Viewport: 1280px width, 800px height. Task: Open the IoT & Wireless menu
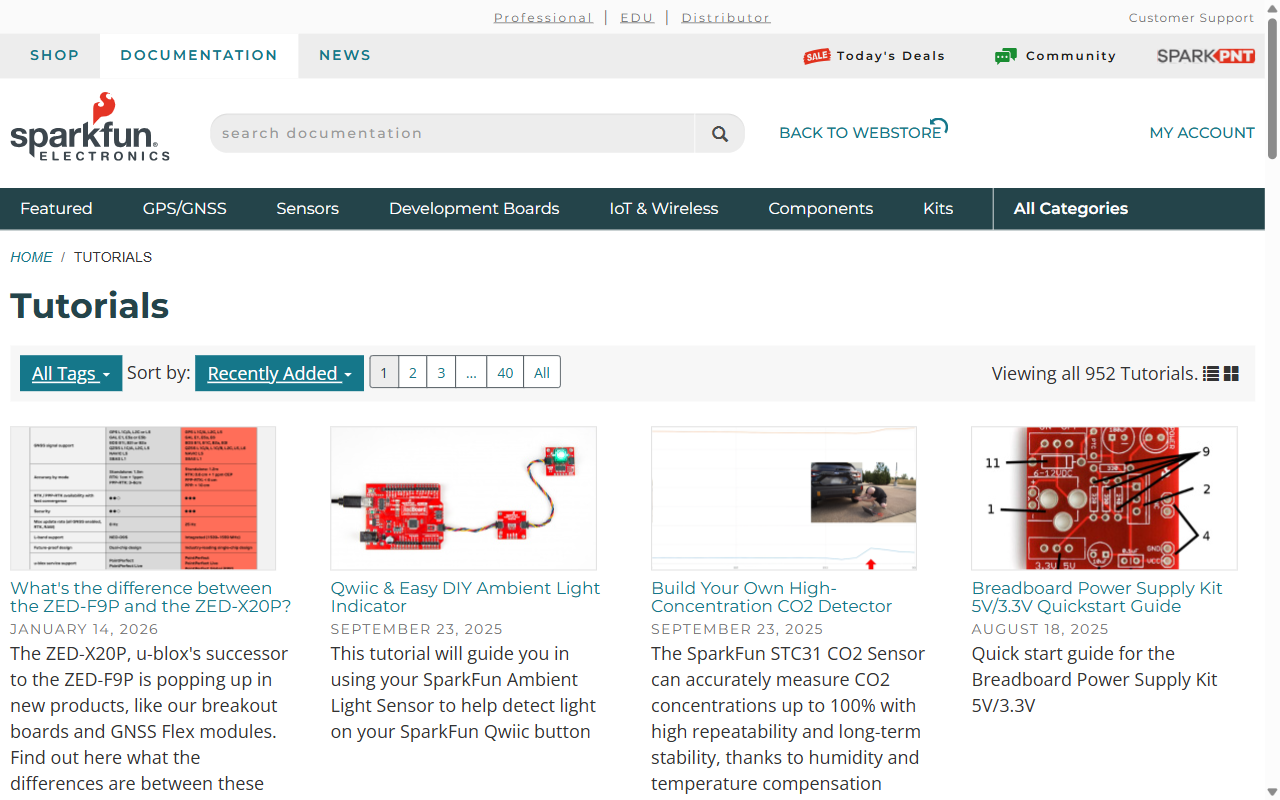(664, 209)
